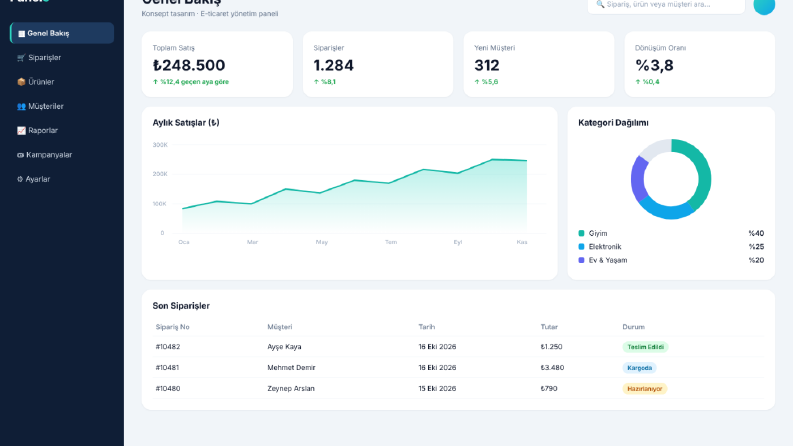This screenshot has width=793, height=446.
Task: Click the Aylık Satışlar (₺) chart title
Action: tap(186, 123)
